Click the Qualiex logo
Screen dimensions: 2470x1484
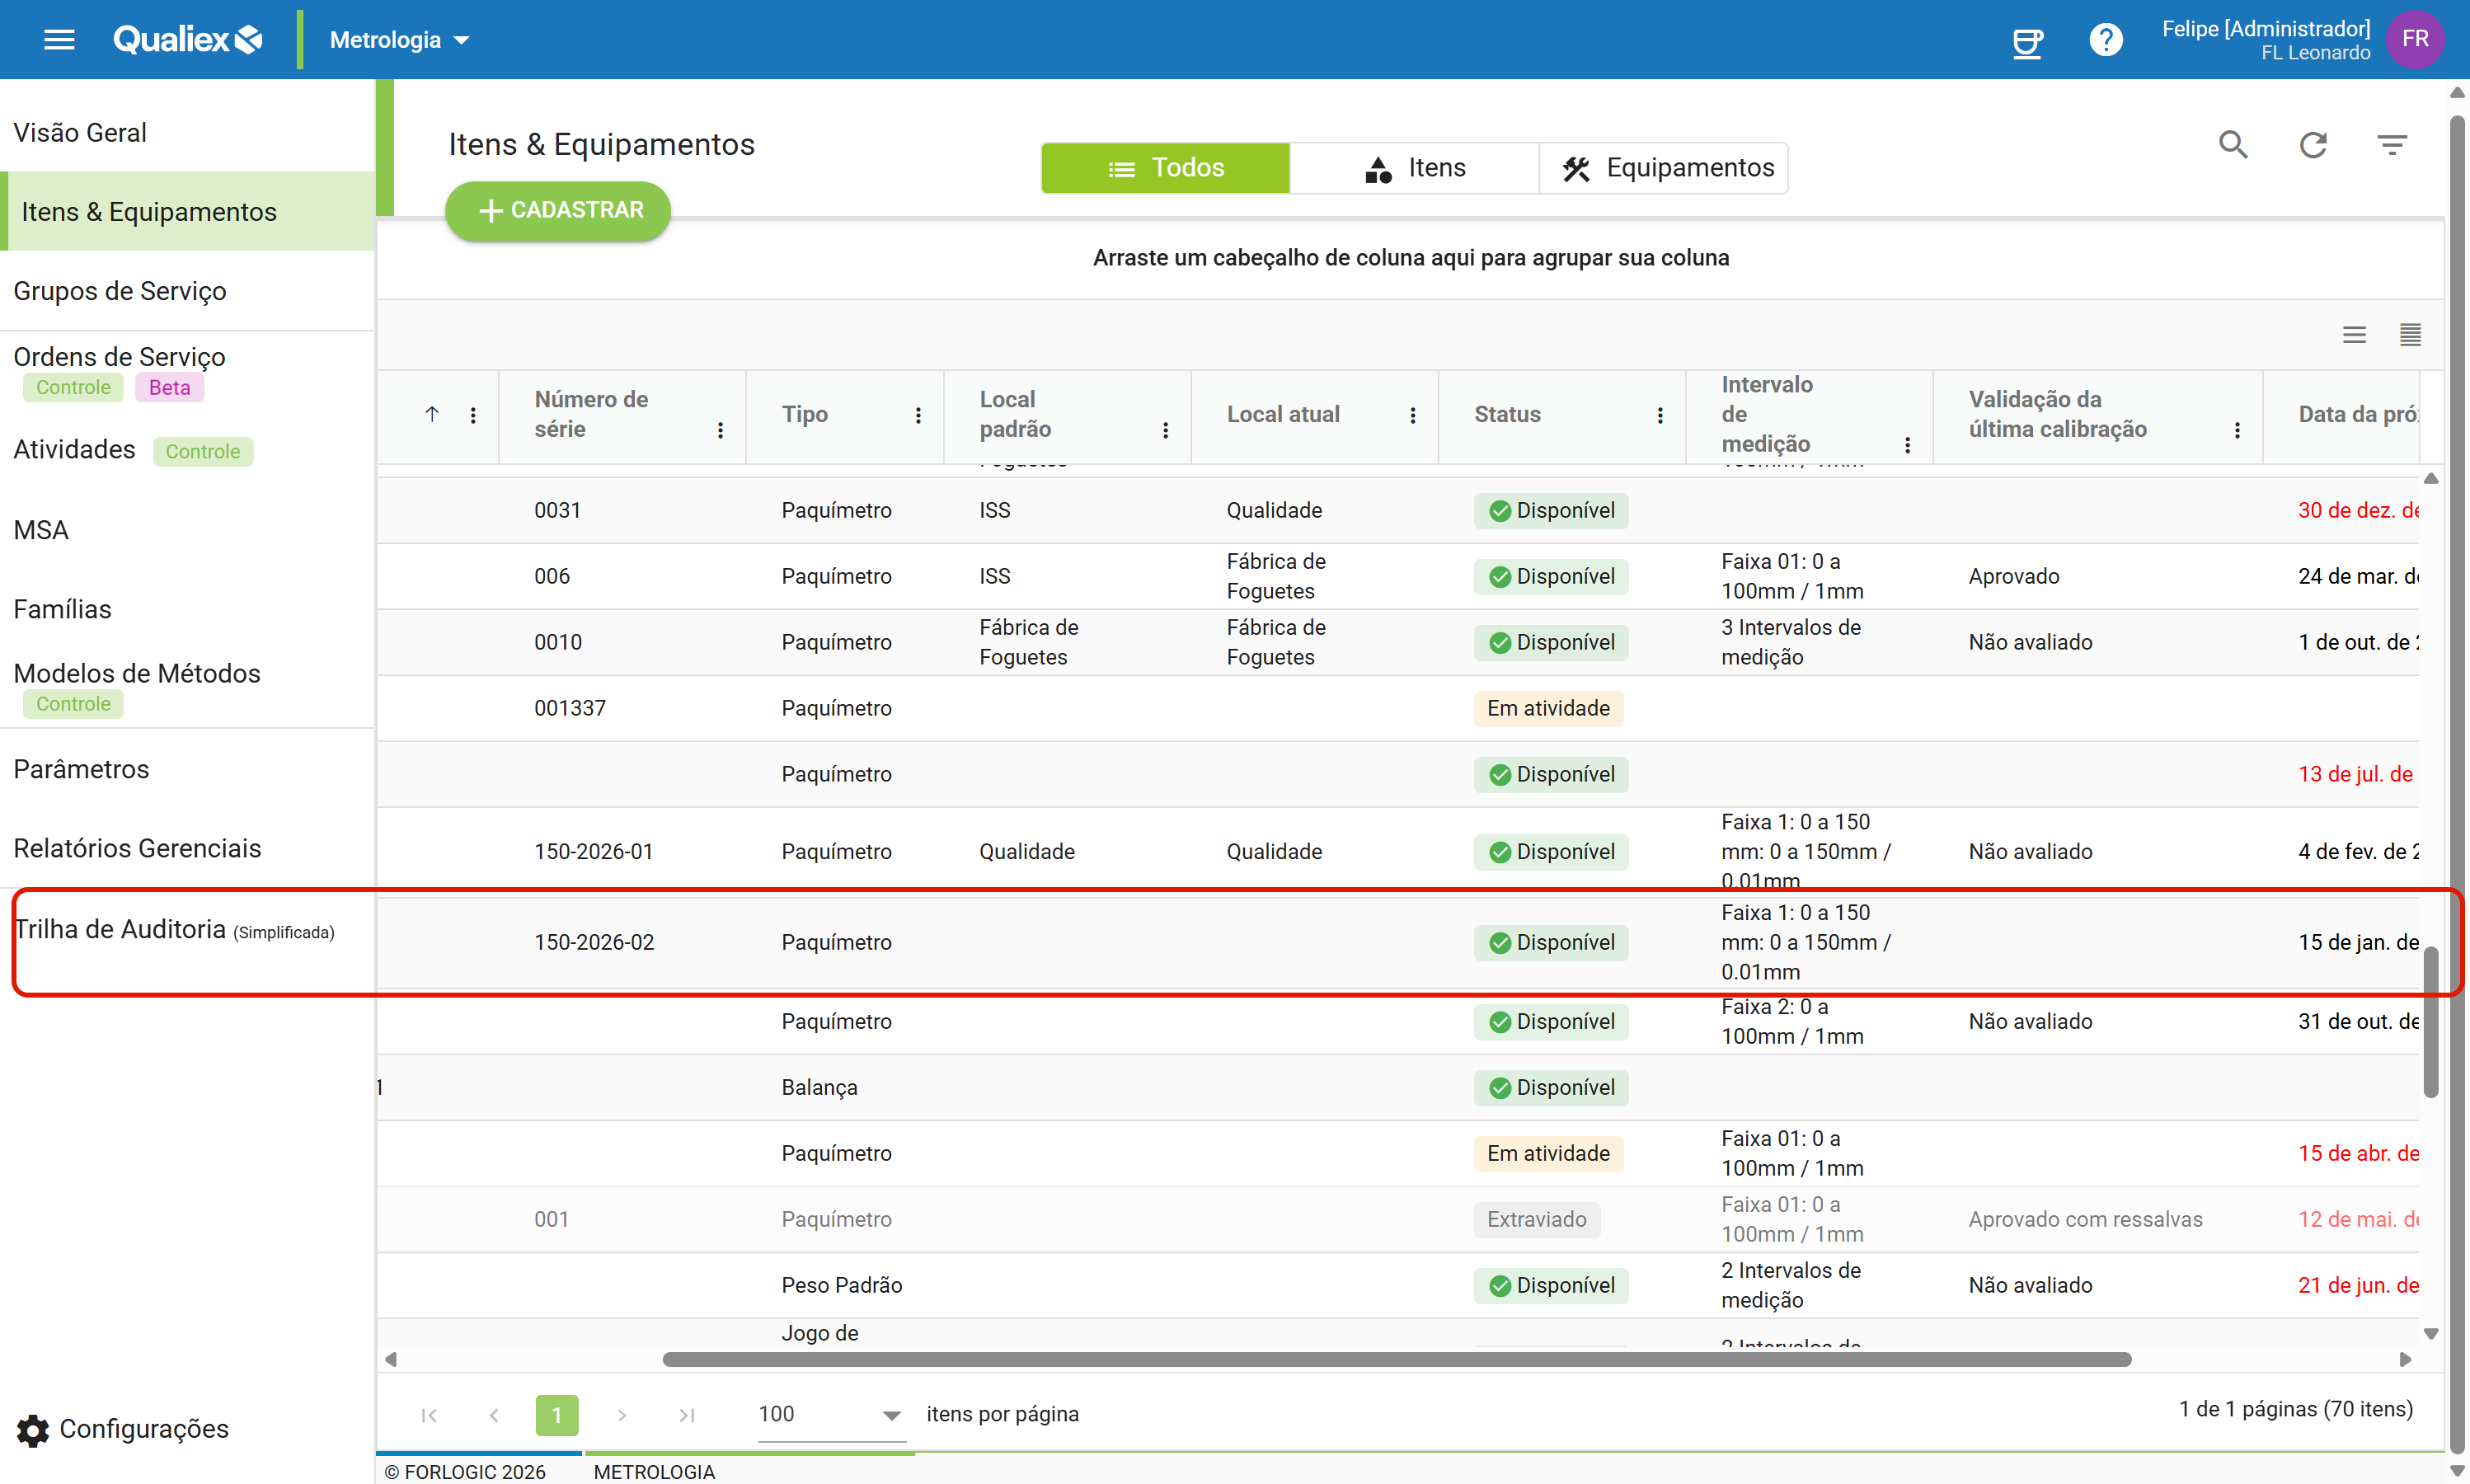(188, 40)
